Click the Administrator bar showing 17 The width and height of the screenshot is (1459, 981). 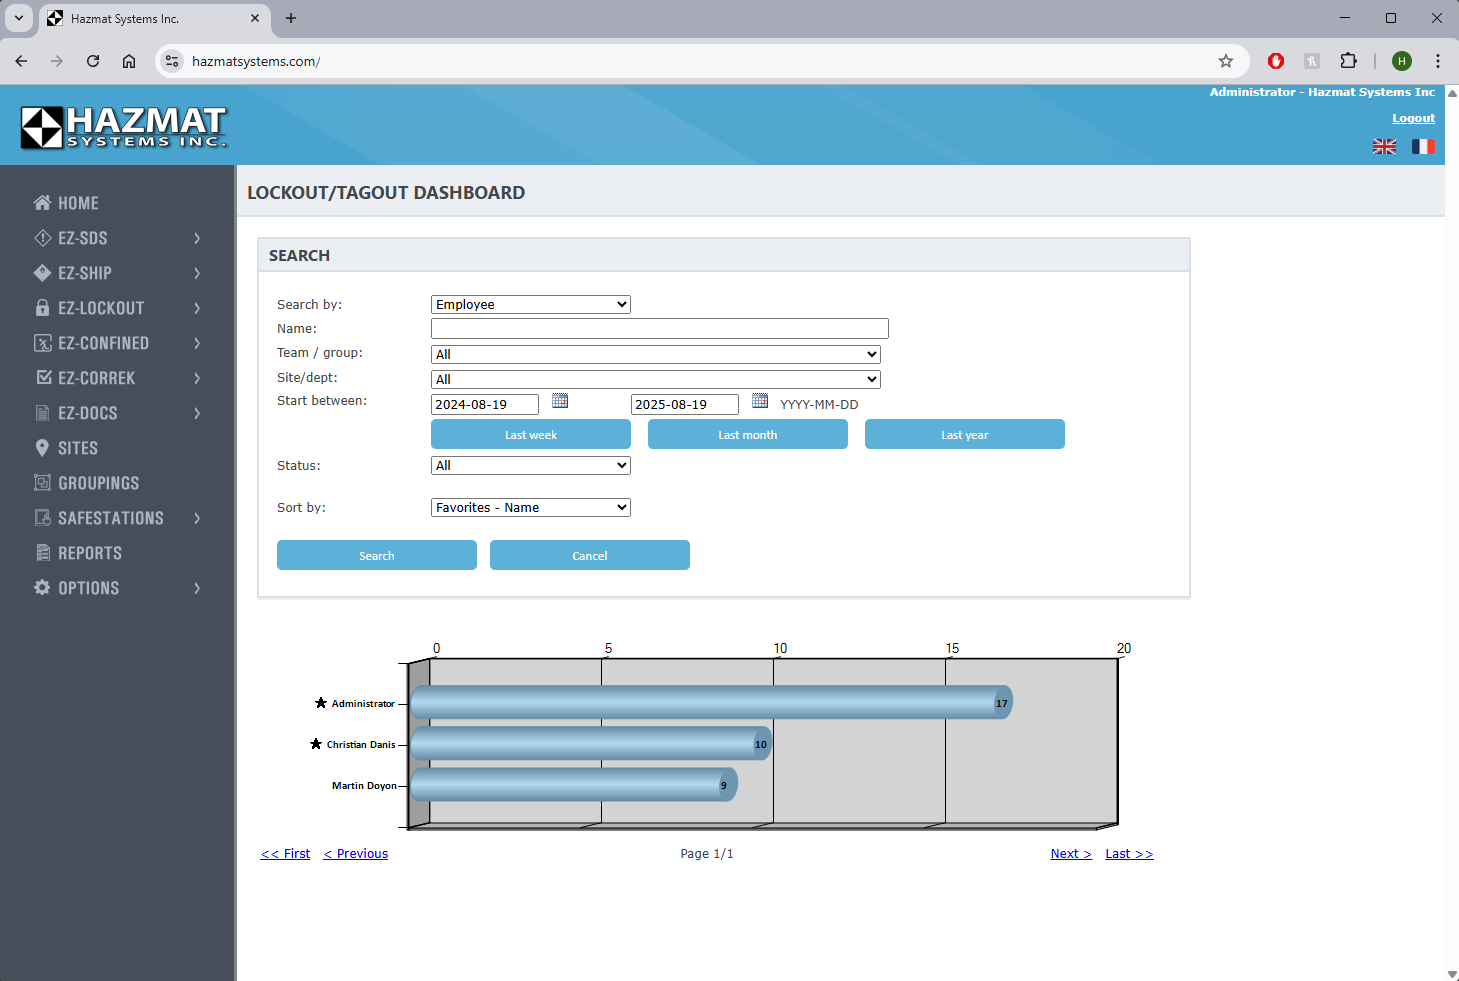pyautogui.click(x=710, y=703)
